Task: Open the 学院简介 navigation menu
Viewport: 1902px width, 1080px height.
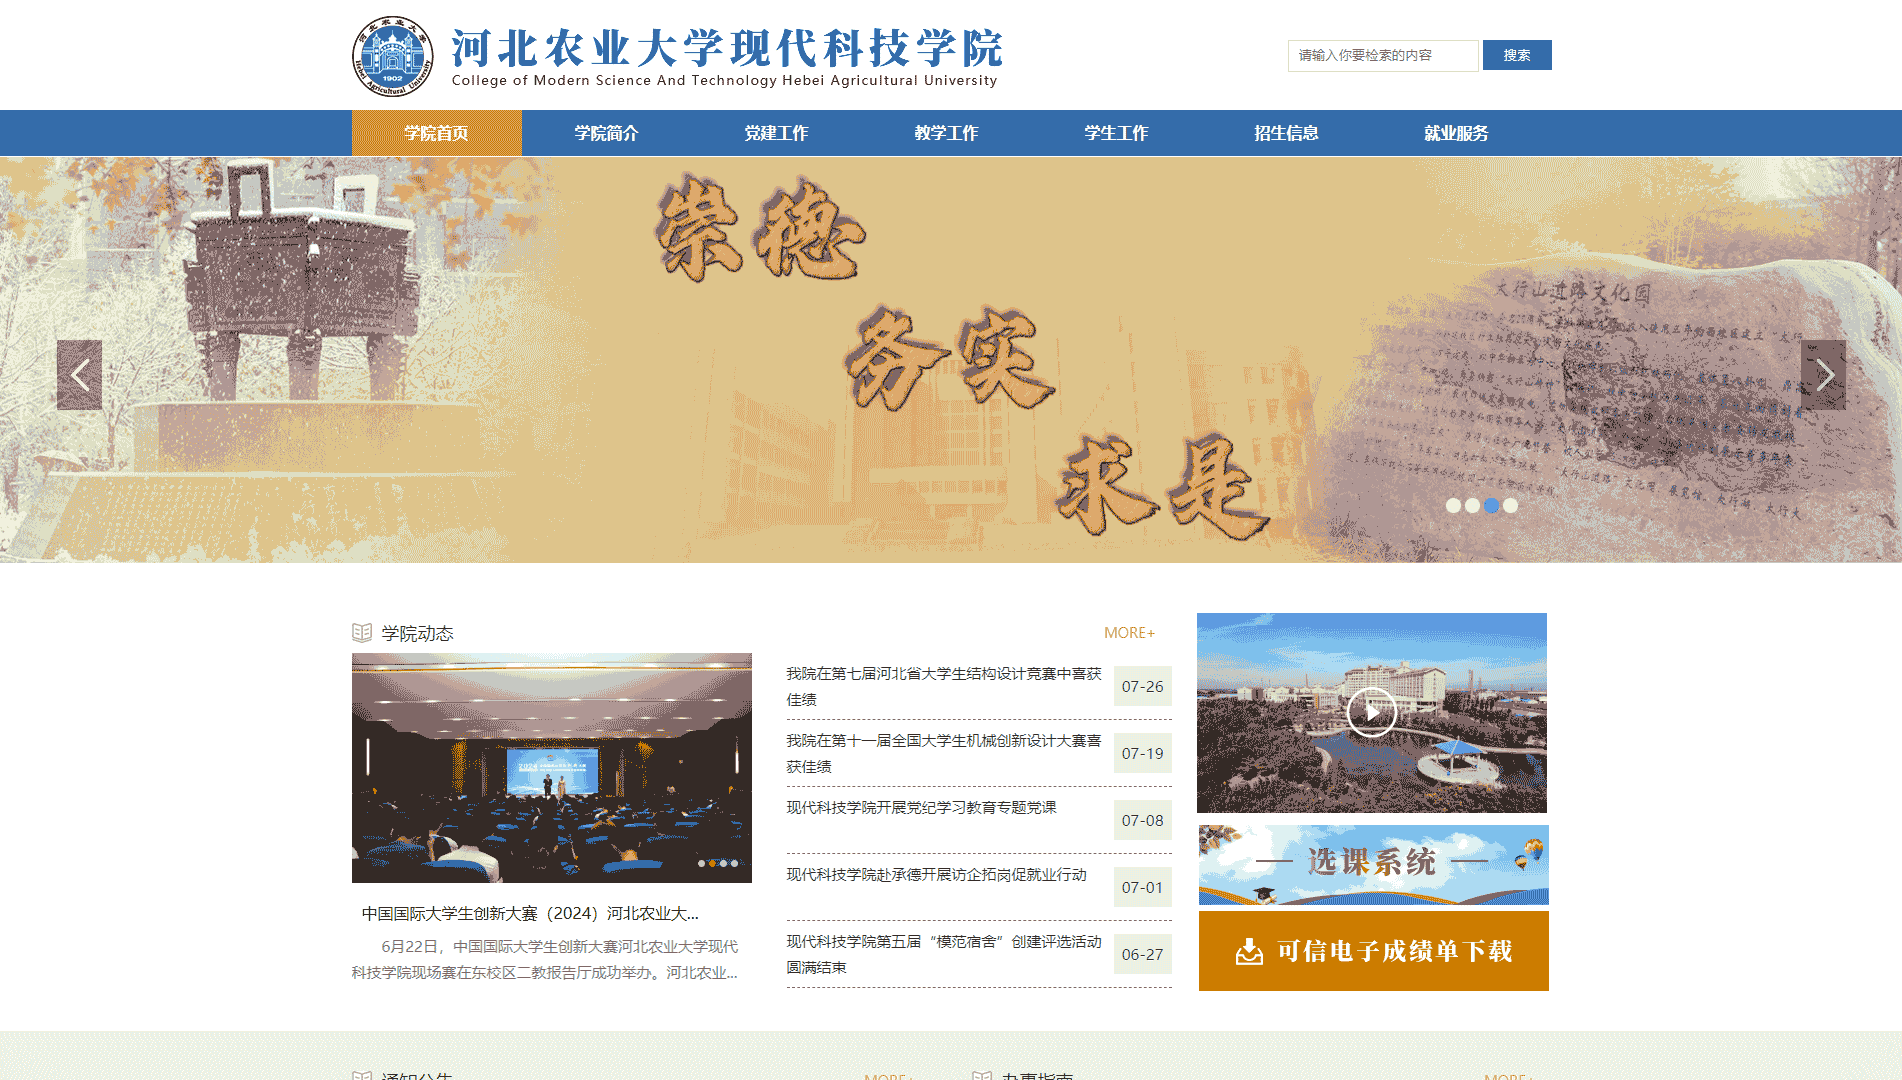Action: 606,133
